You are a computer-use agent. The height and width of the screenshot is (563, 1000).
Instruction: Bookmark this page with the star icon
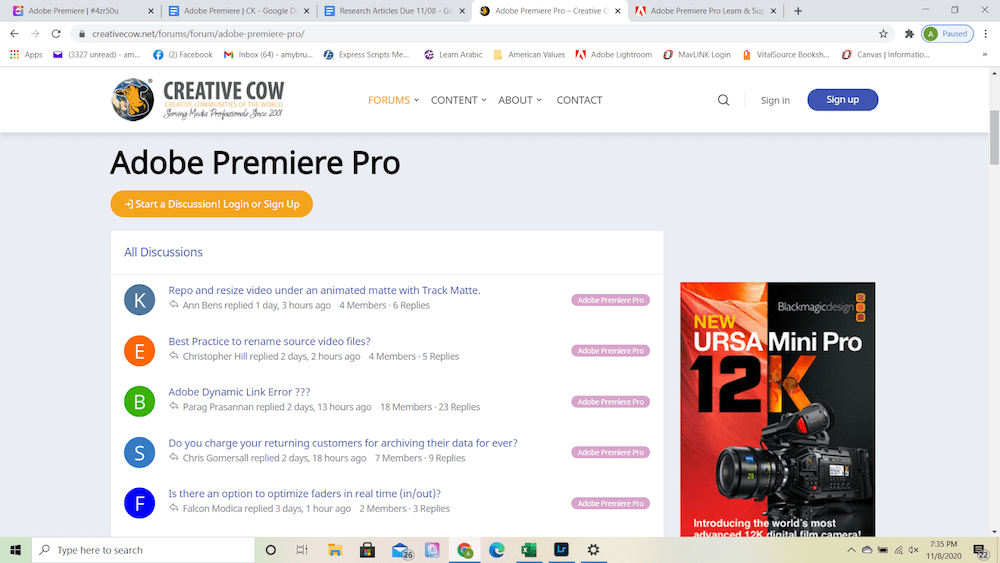[x=883, y=34]
